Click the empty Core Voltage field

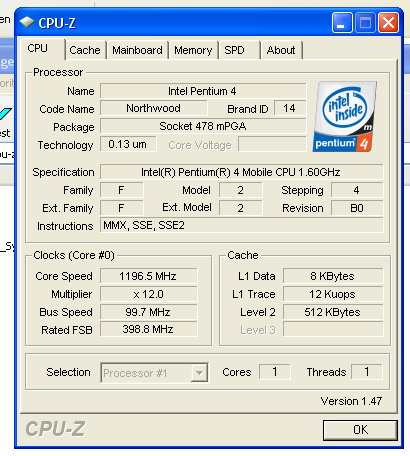coord(272,144)
